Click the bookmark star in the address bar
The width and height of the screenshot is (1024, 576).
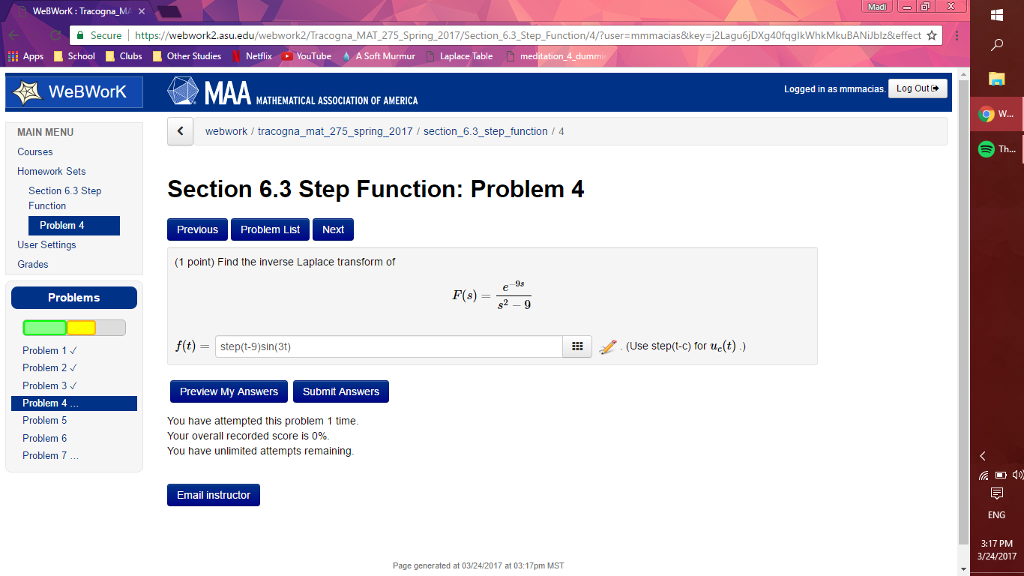[932, 32]
